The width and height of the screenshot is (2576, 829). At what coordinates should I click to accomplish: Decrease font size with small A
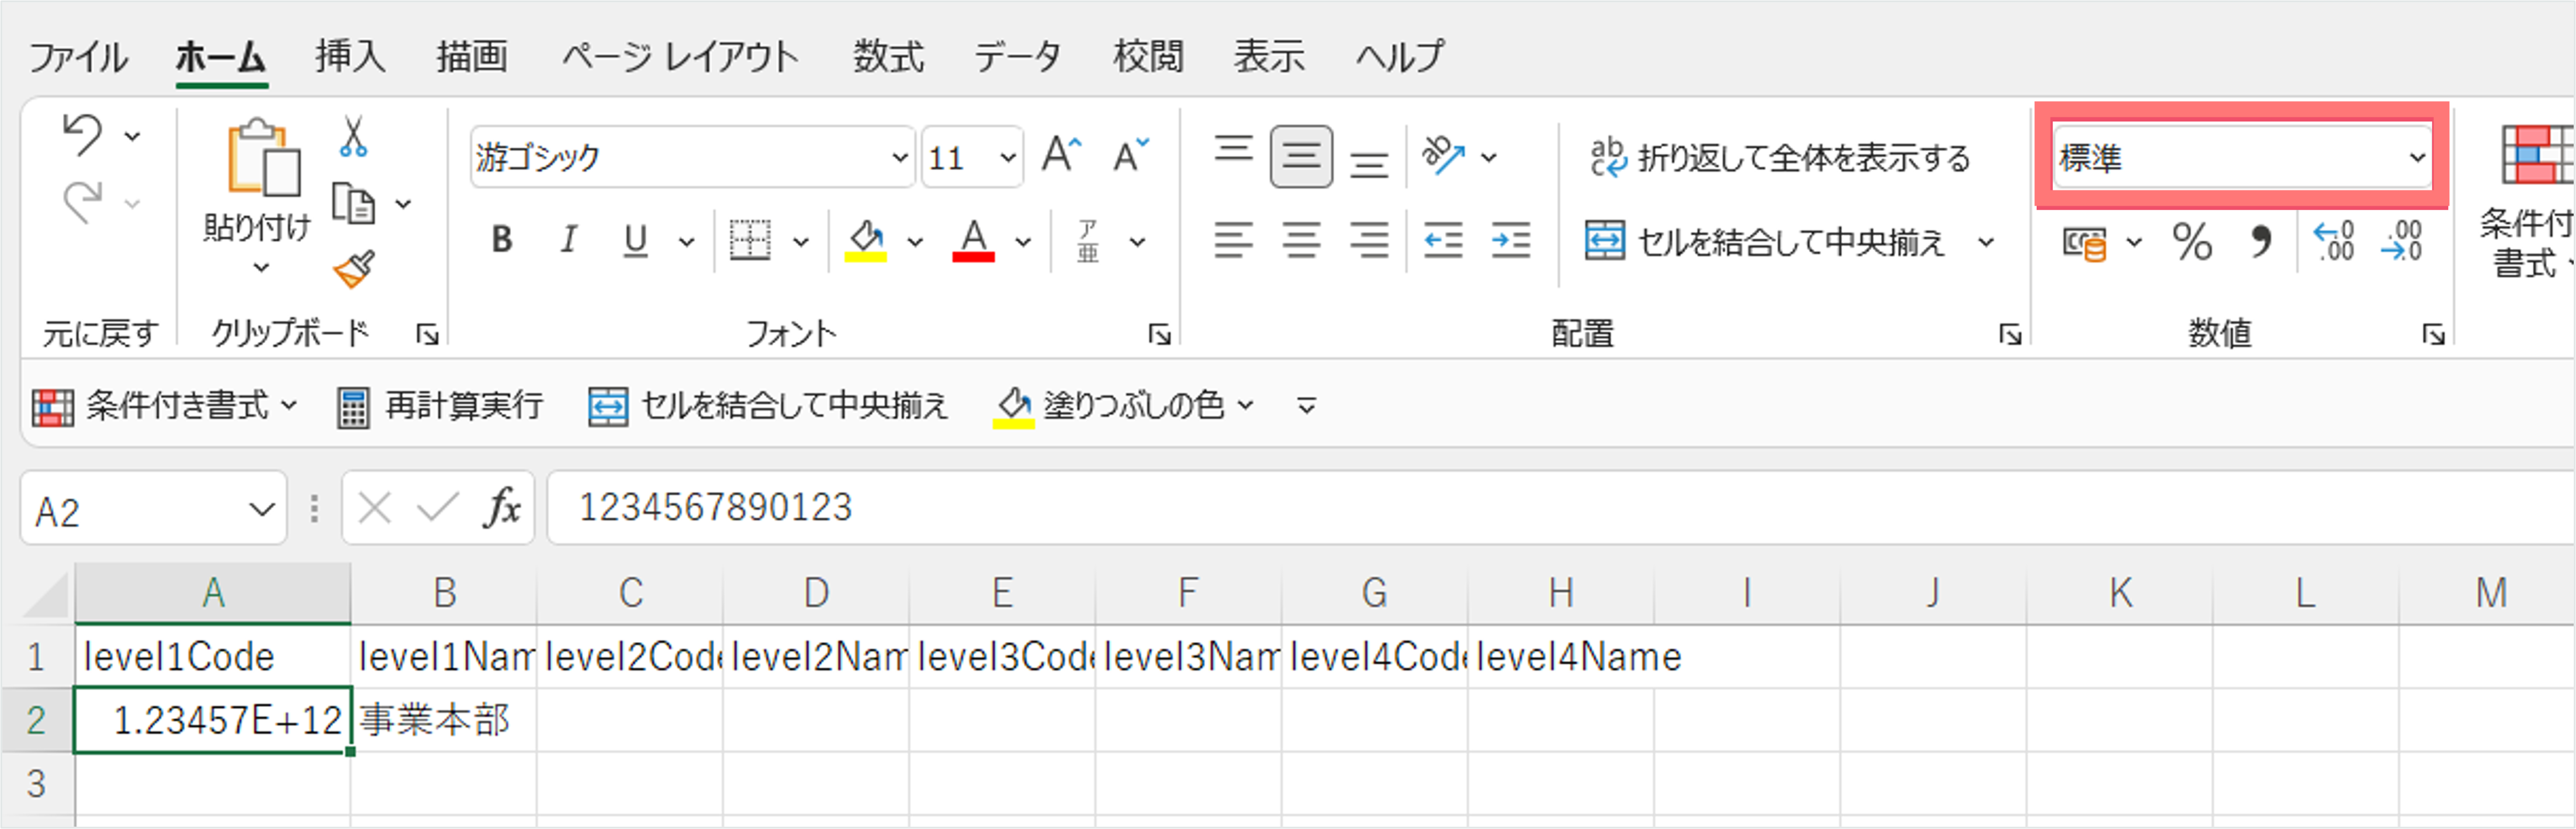click(1132, 156)
